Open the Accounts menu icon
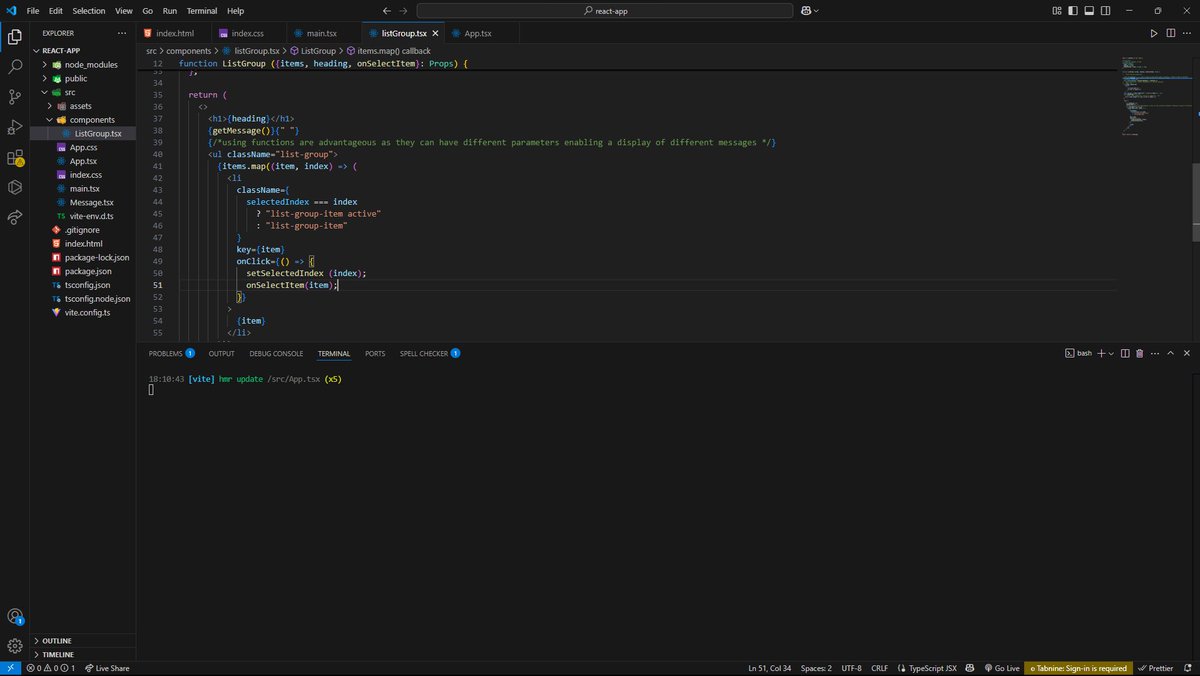 coord(15,616)
